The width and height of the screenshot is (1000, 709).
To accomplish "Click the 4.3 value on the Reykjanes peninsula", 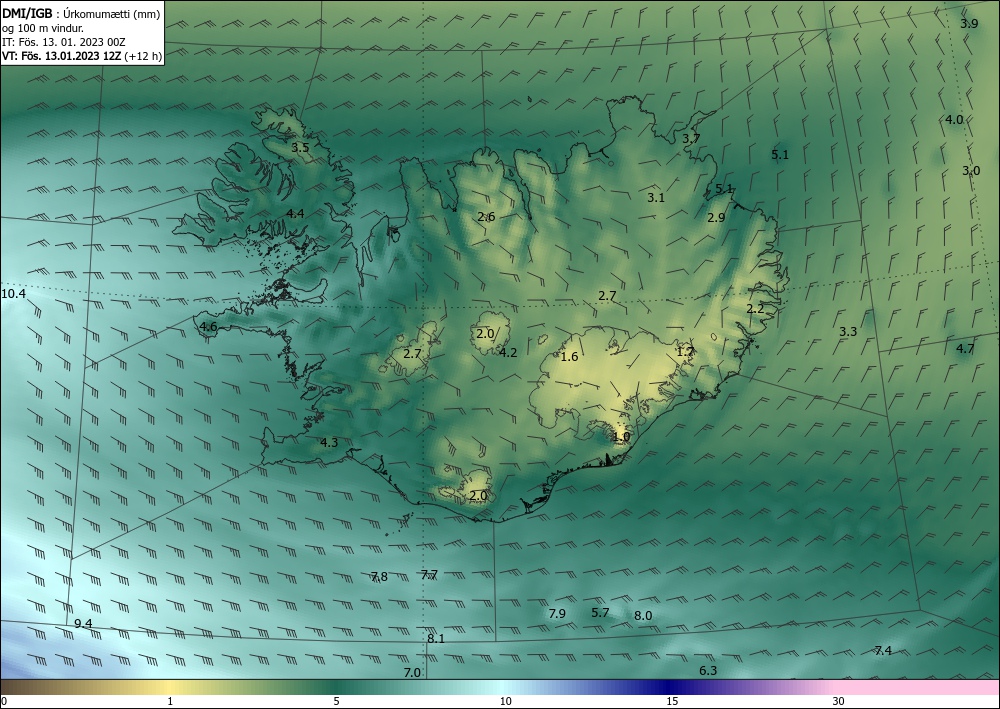I will click(x=329, y=442).
